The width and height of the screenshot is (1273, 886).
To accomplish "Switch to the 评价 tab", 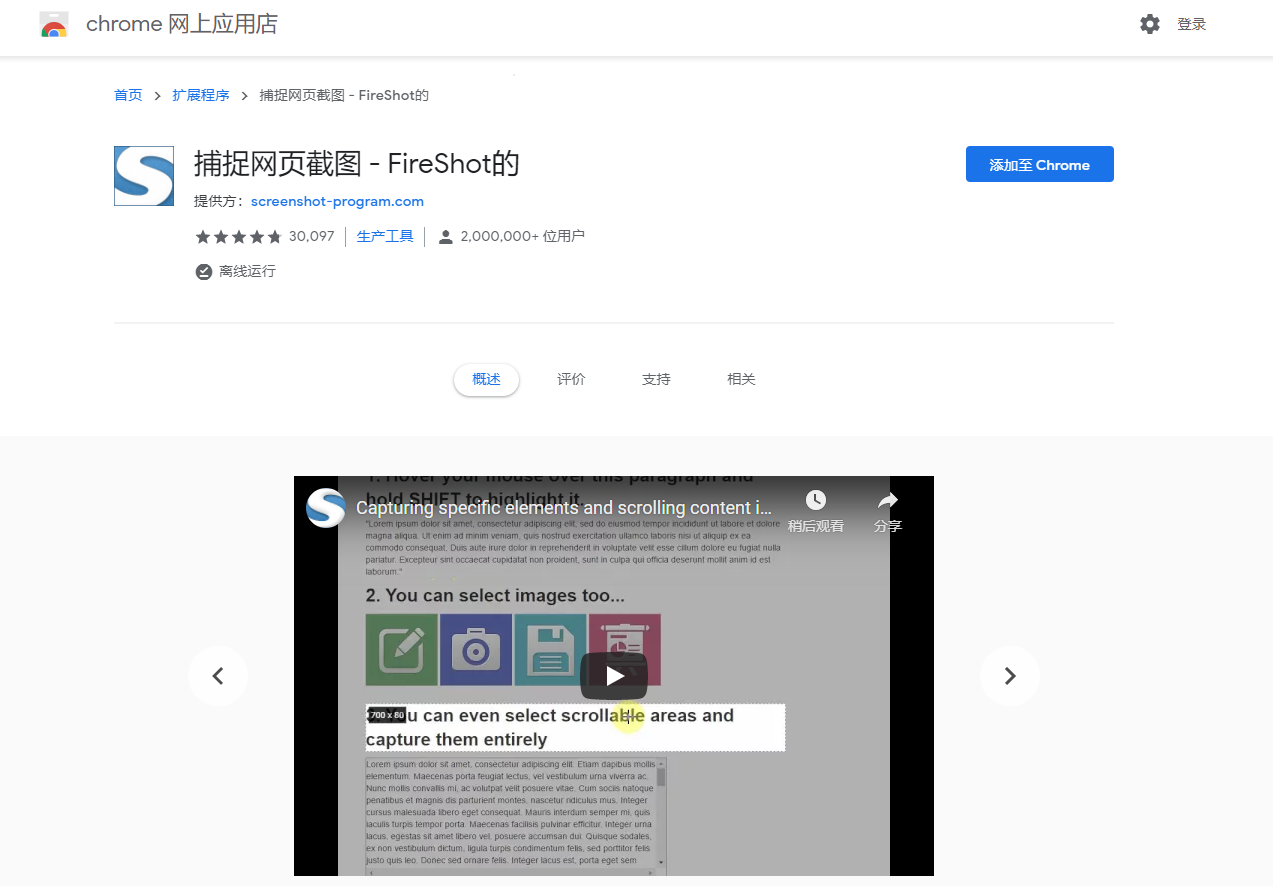I will (571, 380).
